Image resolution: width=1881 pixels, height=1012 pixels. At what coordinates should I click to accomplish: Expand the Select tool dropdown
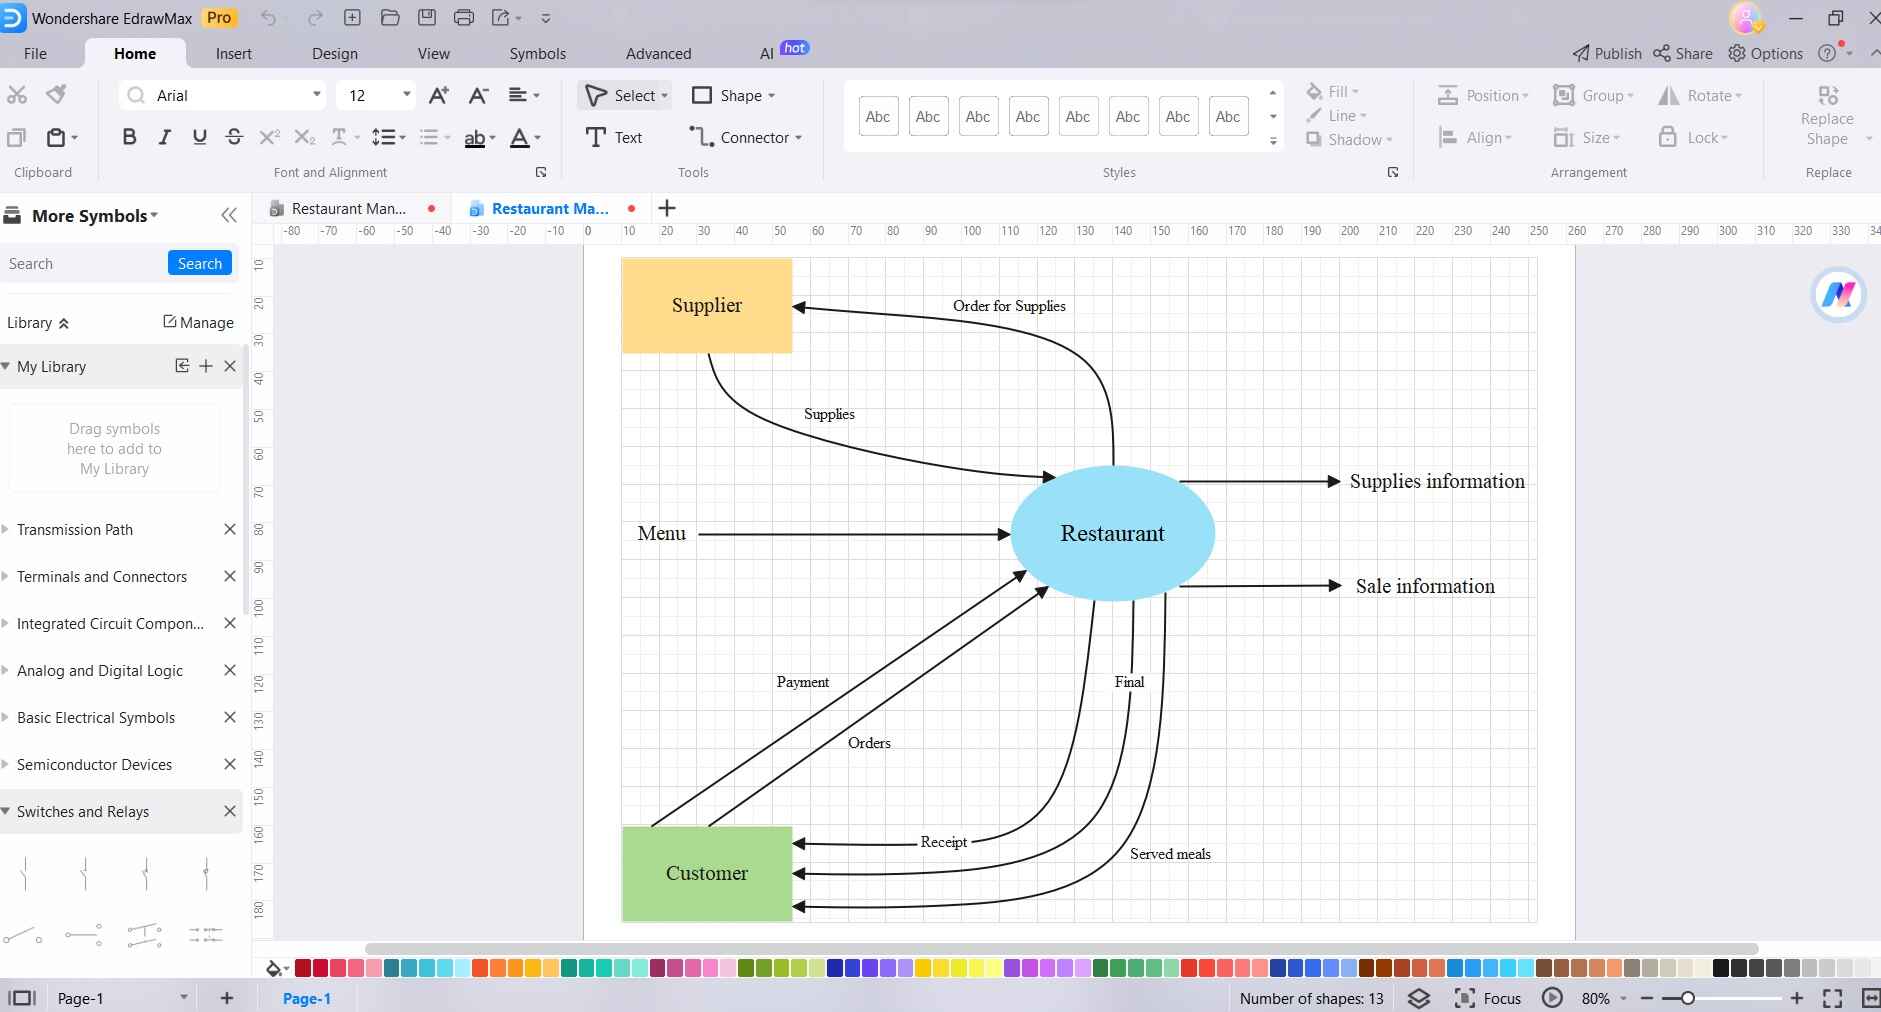[665, 96]
